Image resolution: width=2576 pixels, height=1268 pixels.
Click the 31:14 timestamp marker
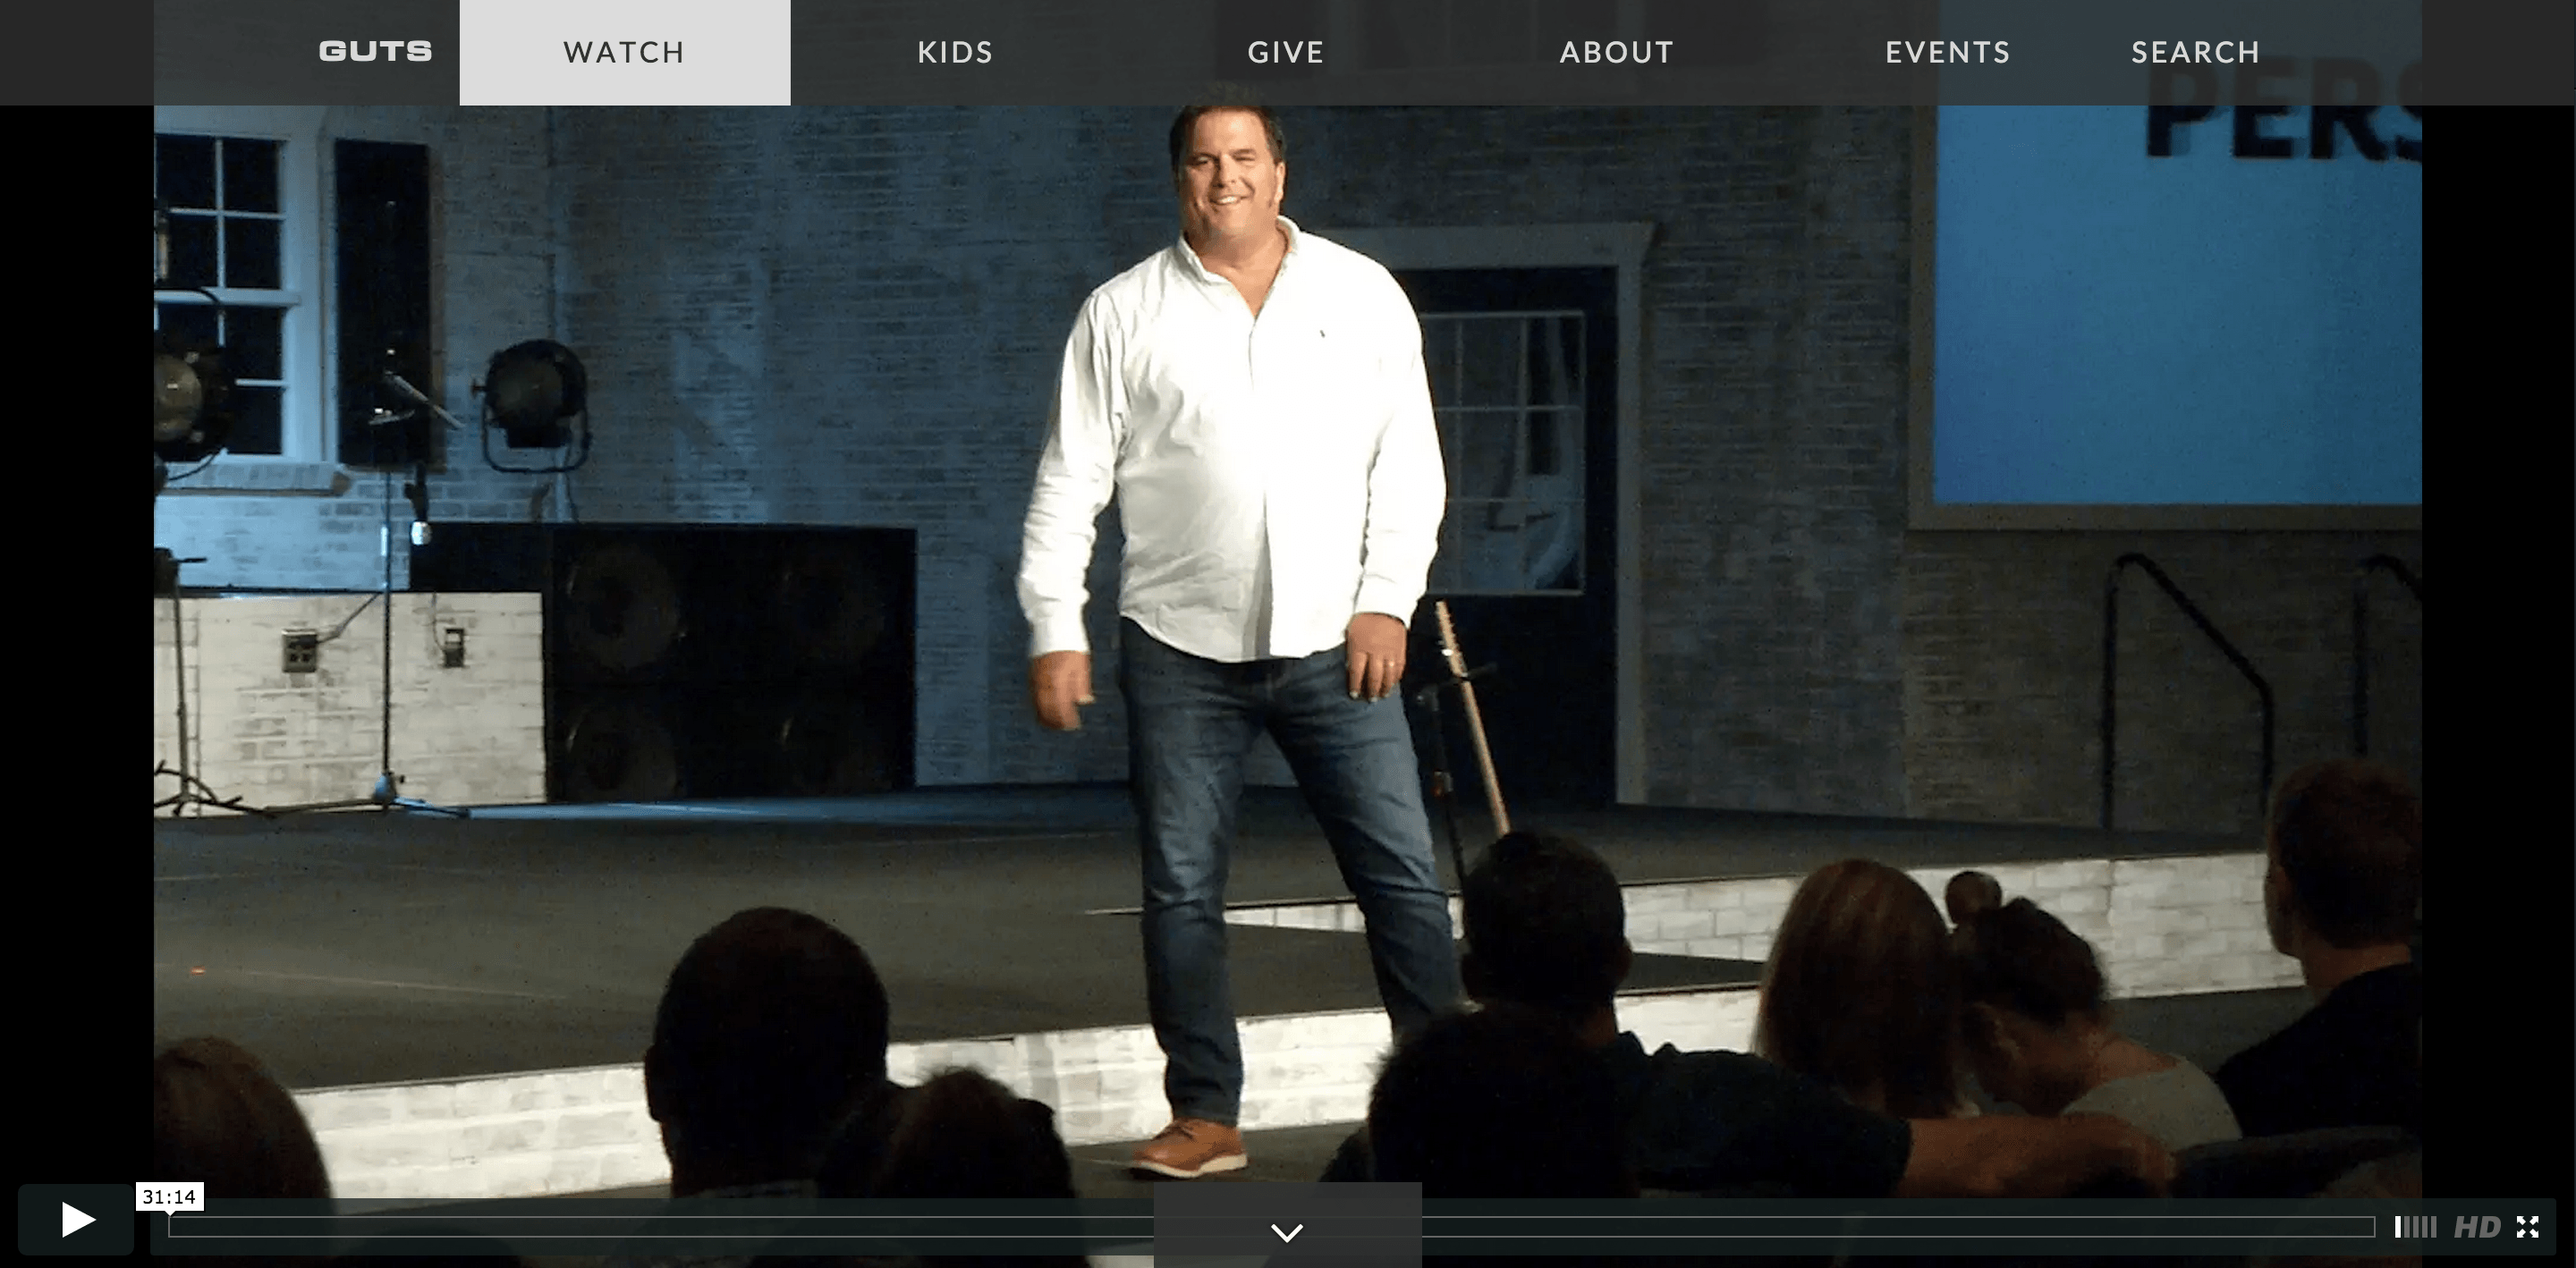click(x=169, y=1197)
